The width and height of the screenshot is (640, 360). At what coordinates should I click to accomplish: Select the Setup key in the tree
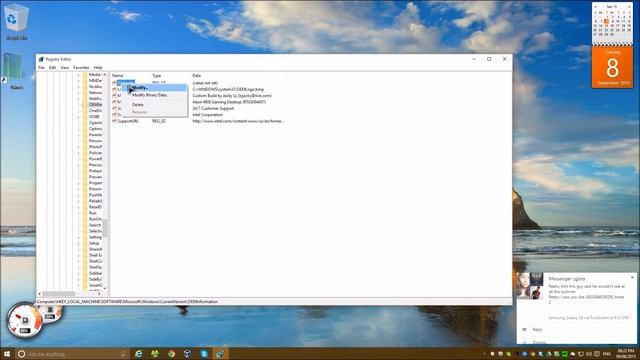pyautogui.click(x=94, y=243)
